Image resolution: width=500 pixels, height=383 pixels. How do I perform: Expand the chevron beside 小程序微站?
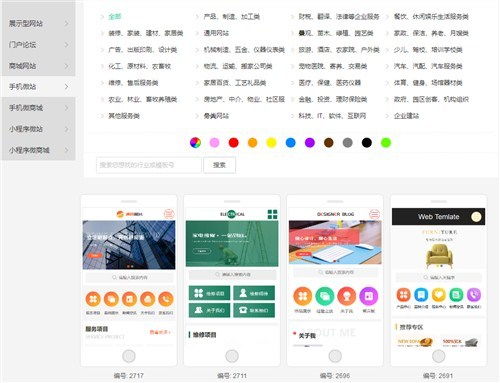point(66,129)
